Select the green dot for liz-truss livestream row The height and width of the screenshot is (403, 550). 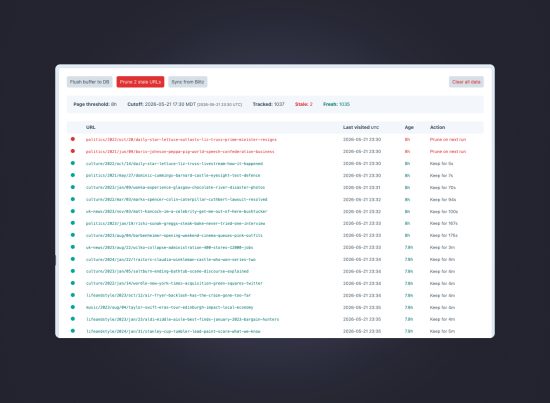click(x=73, y=163)
